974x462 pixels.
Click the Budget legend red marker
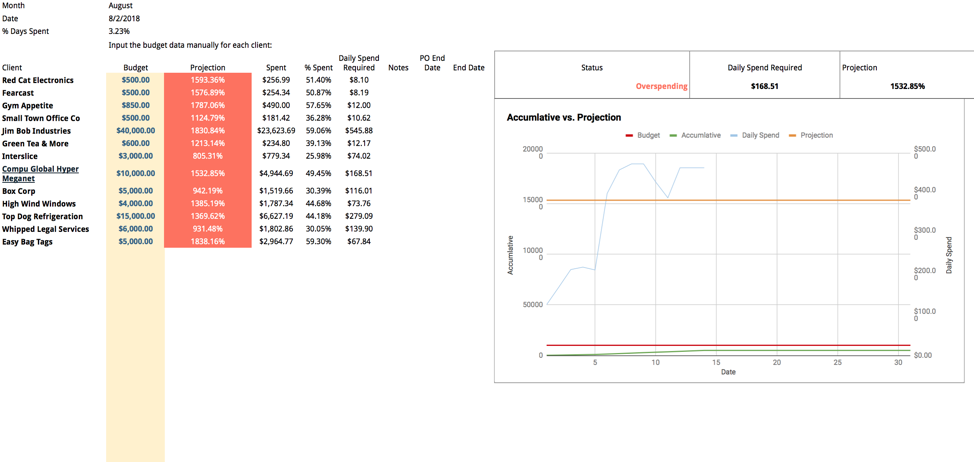click(630, 135)
